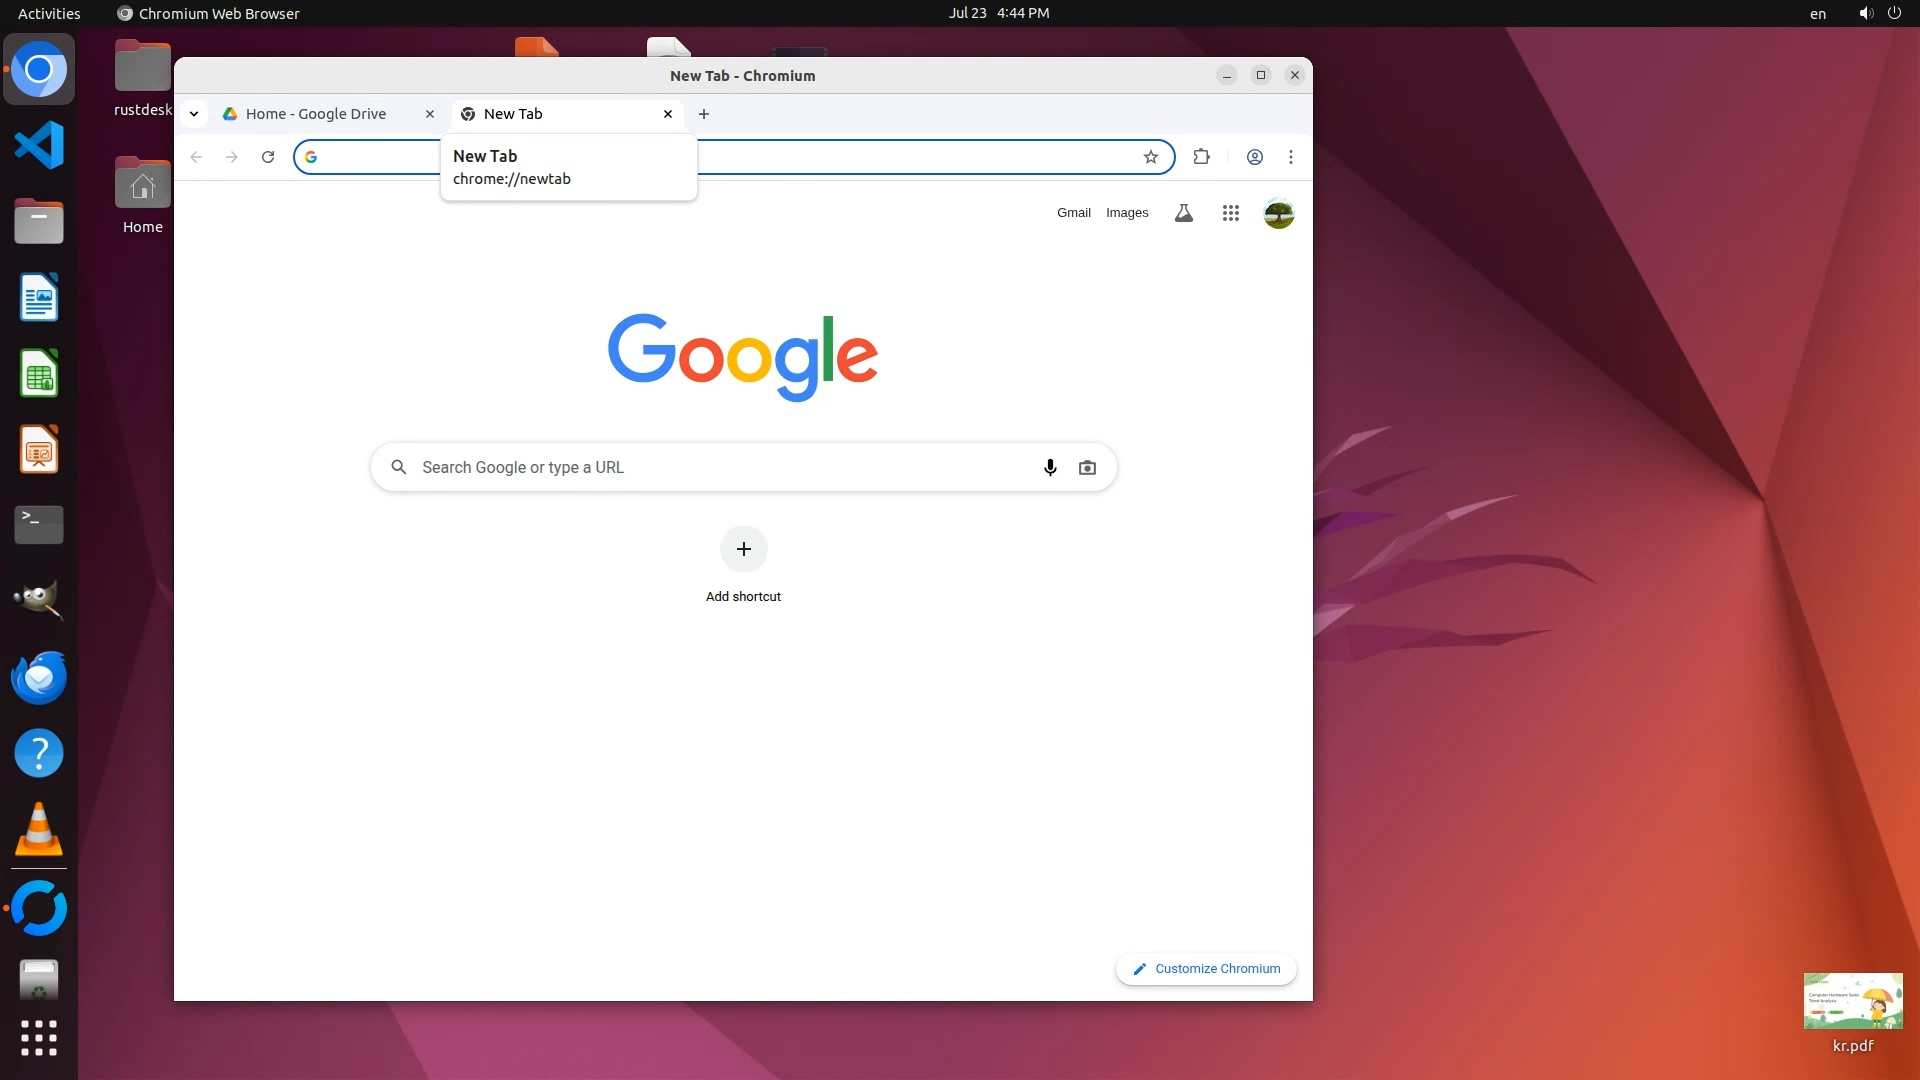Click the Gmail link
This screenshot has height=1080, width=1920.
pos(1073,213)
